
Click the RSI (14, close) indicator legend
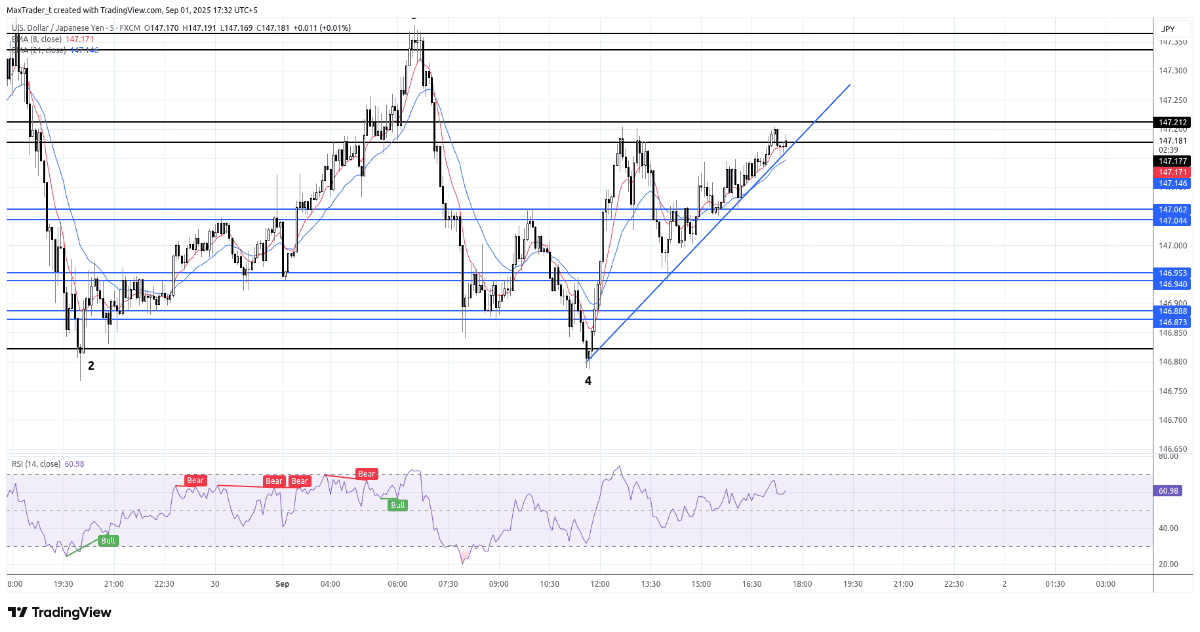(36, 464)
